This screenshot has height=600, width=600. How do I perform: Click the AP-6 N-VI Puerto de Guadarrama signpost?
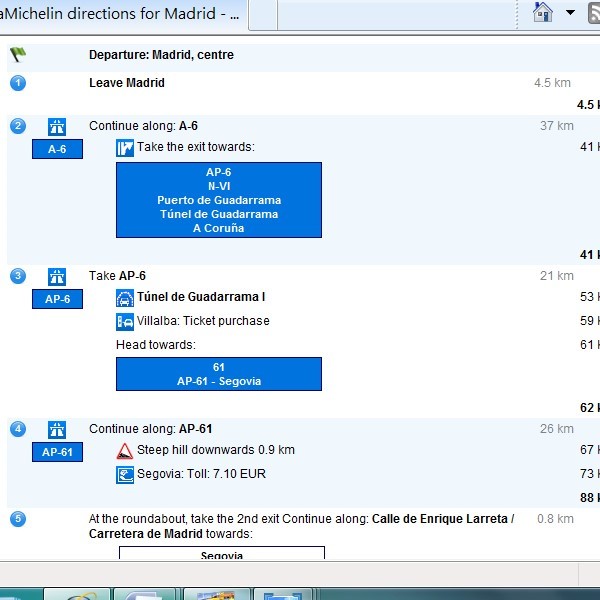[x=219, y=200]
